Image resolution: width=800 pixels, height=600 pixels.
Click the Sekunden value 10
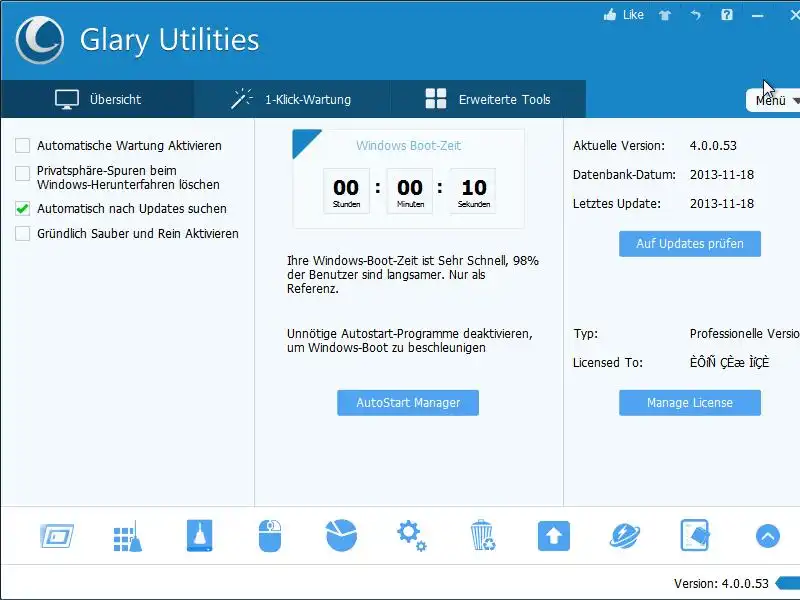click(x=474, y=188)
